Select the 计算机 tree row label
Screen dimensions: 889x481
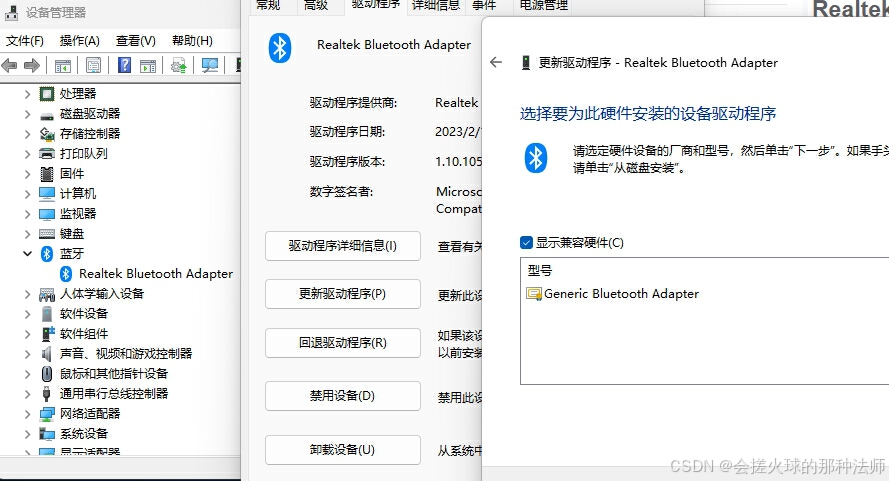(78, 194)
